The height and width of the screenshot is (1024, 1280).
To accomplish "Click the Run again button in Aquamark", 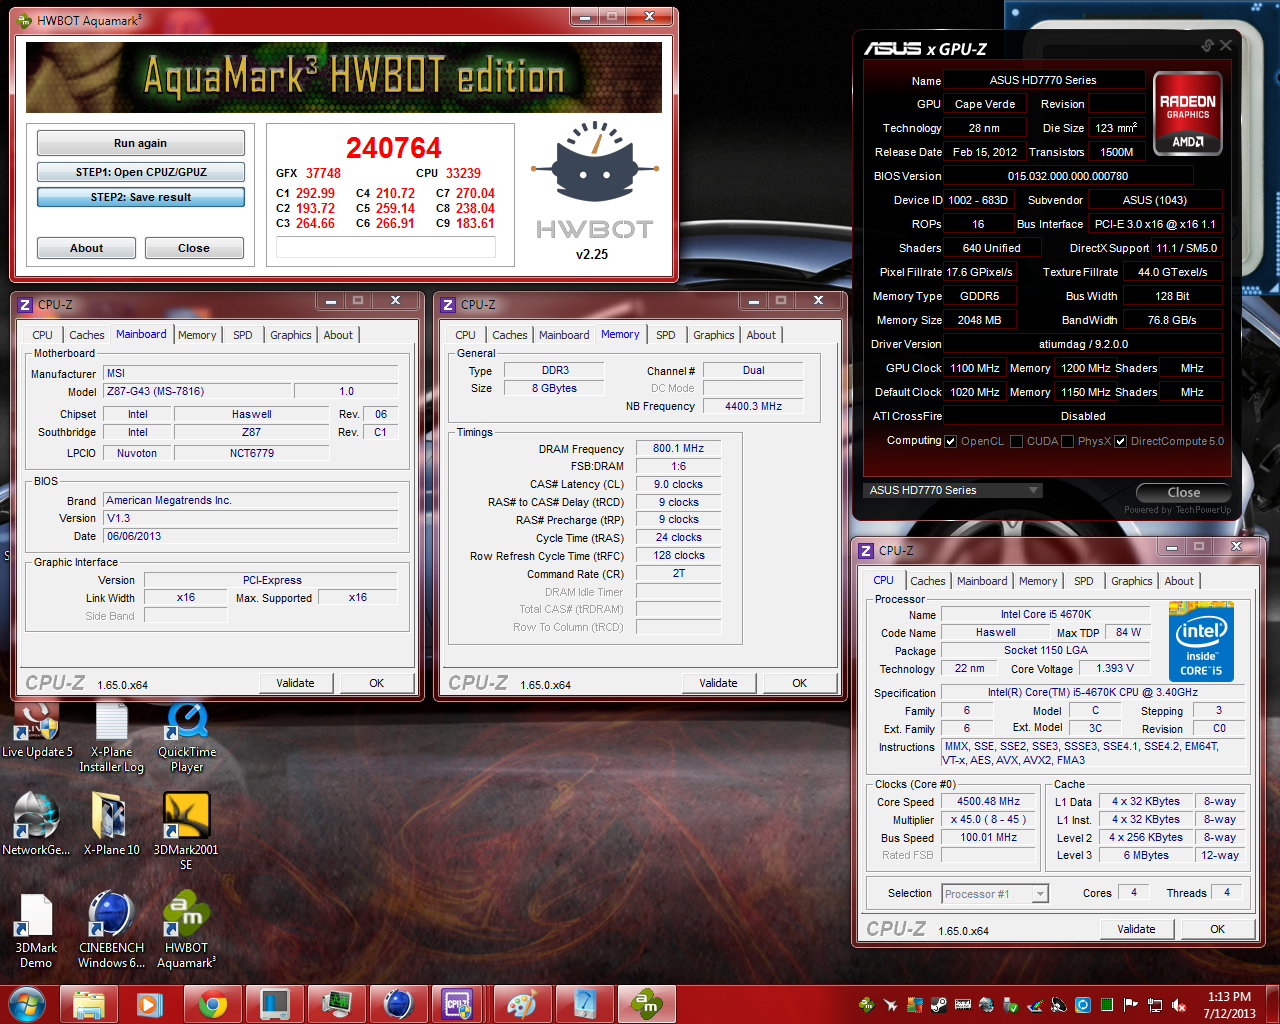I will [x=140, y=143].
